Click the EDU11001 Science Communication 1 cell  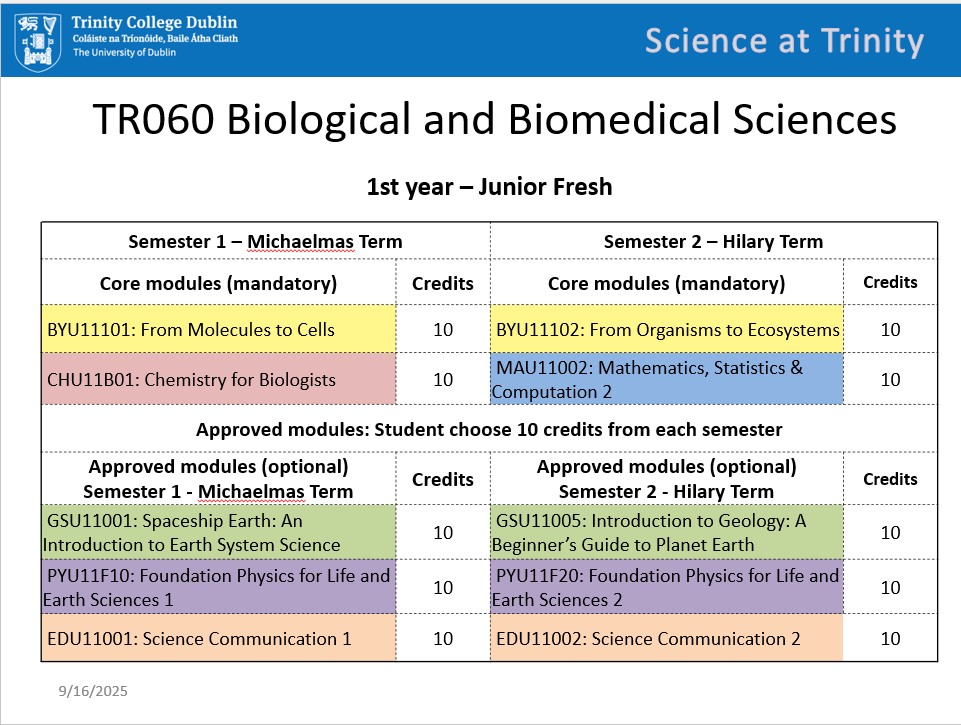coord(218,638)
